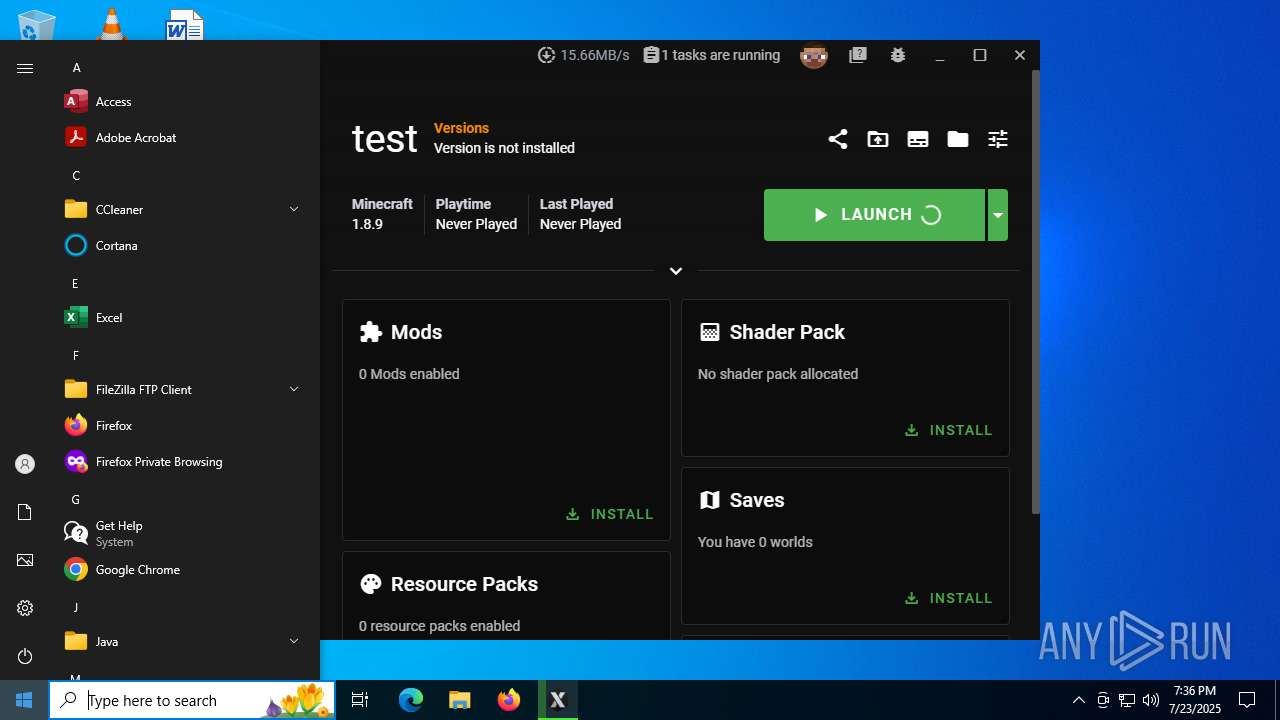The height and width of the screenshot is (720, 1280).
Task: Launch the test instance
Action: [874, 215]
